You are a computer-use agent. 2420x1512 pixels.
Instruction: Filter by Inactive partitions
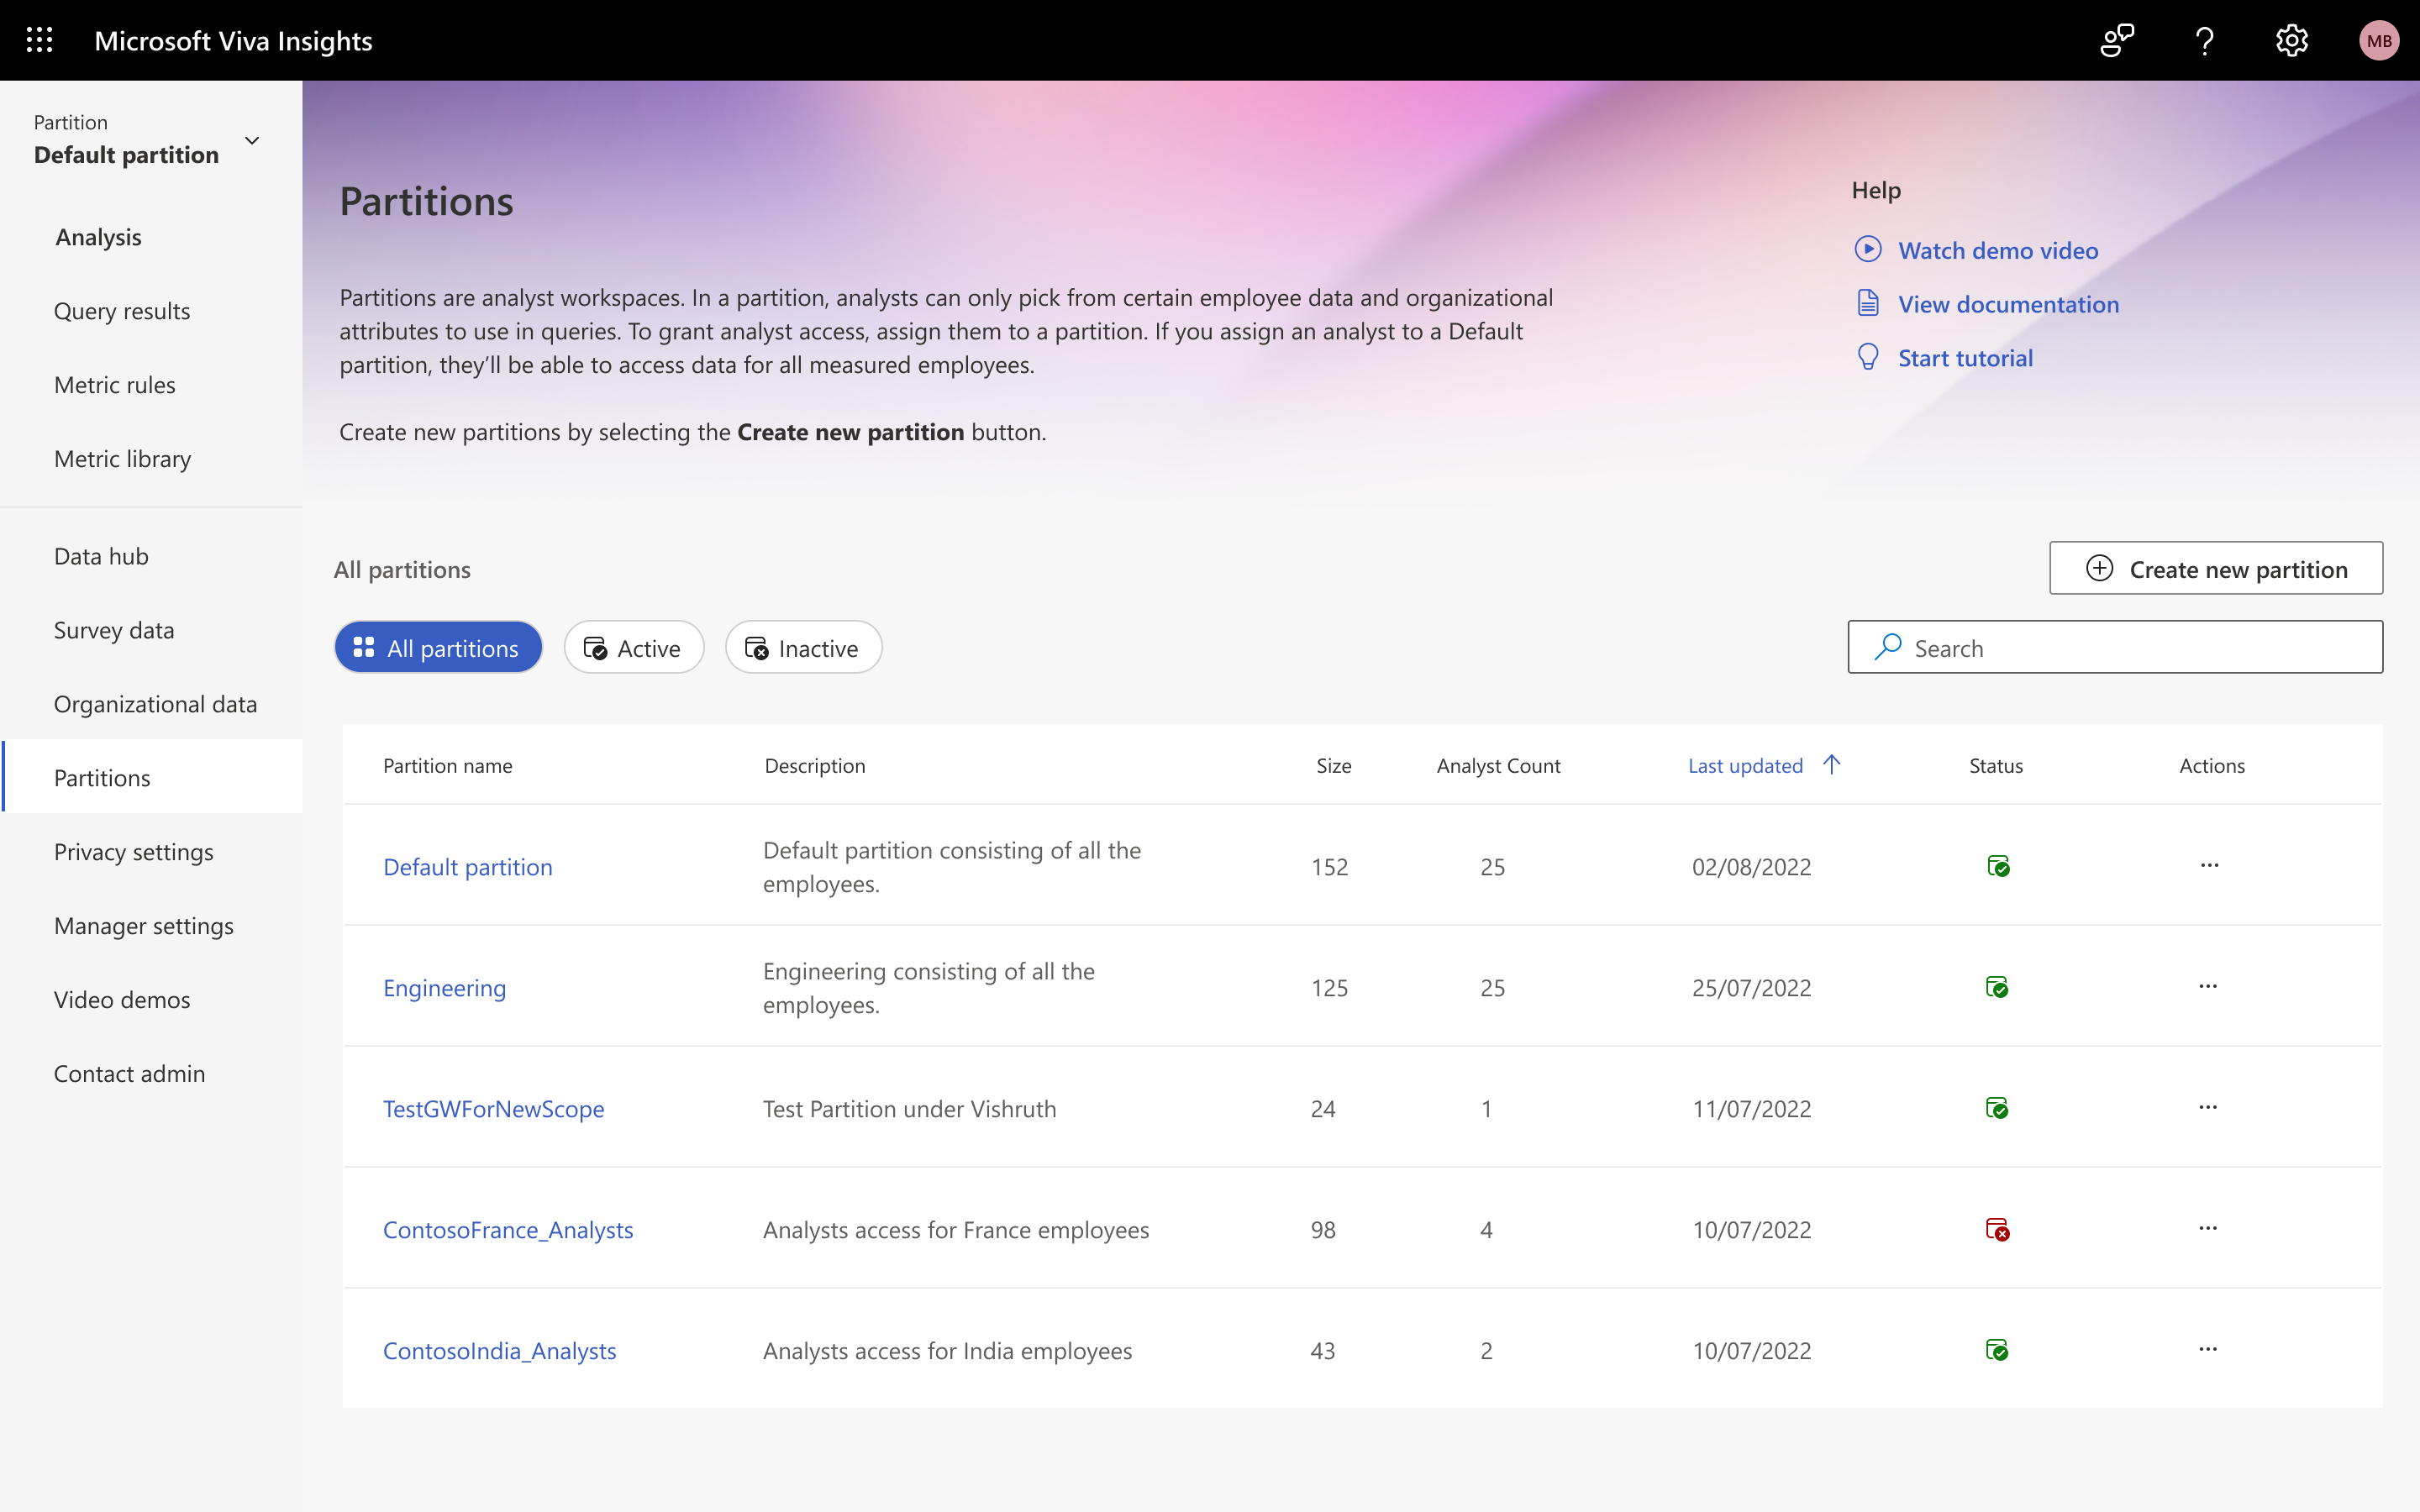coord(803,648)
